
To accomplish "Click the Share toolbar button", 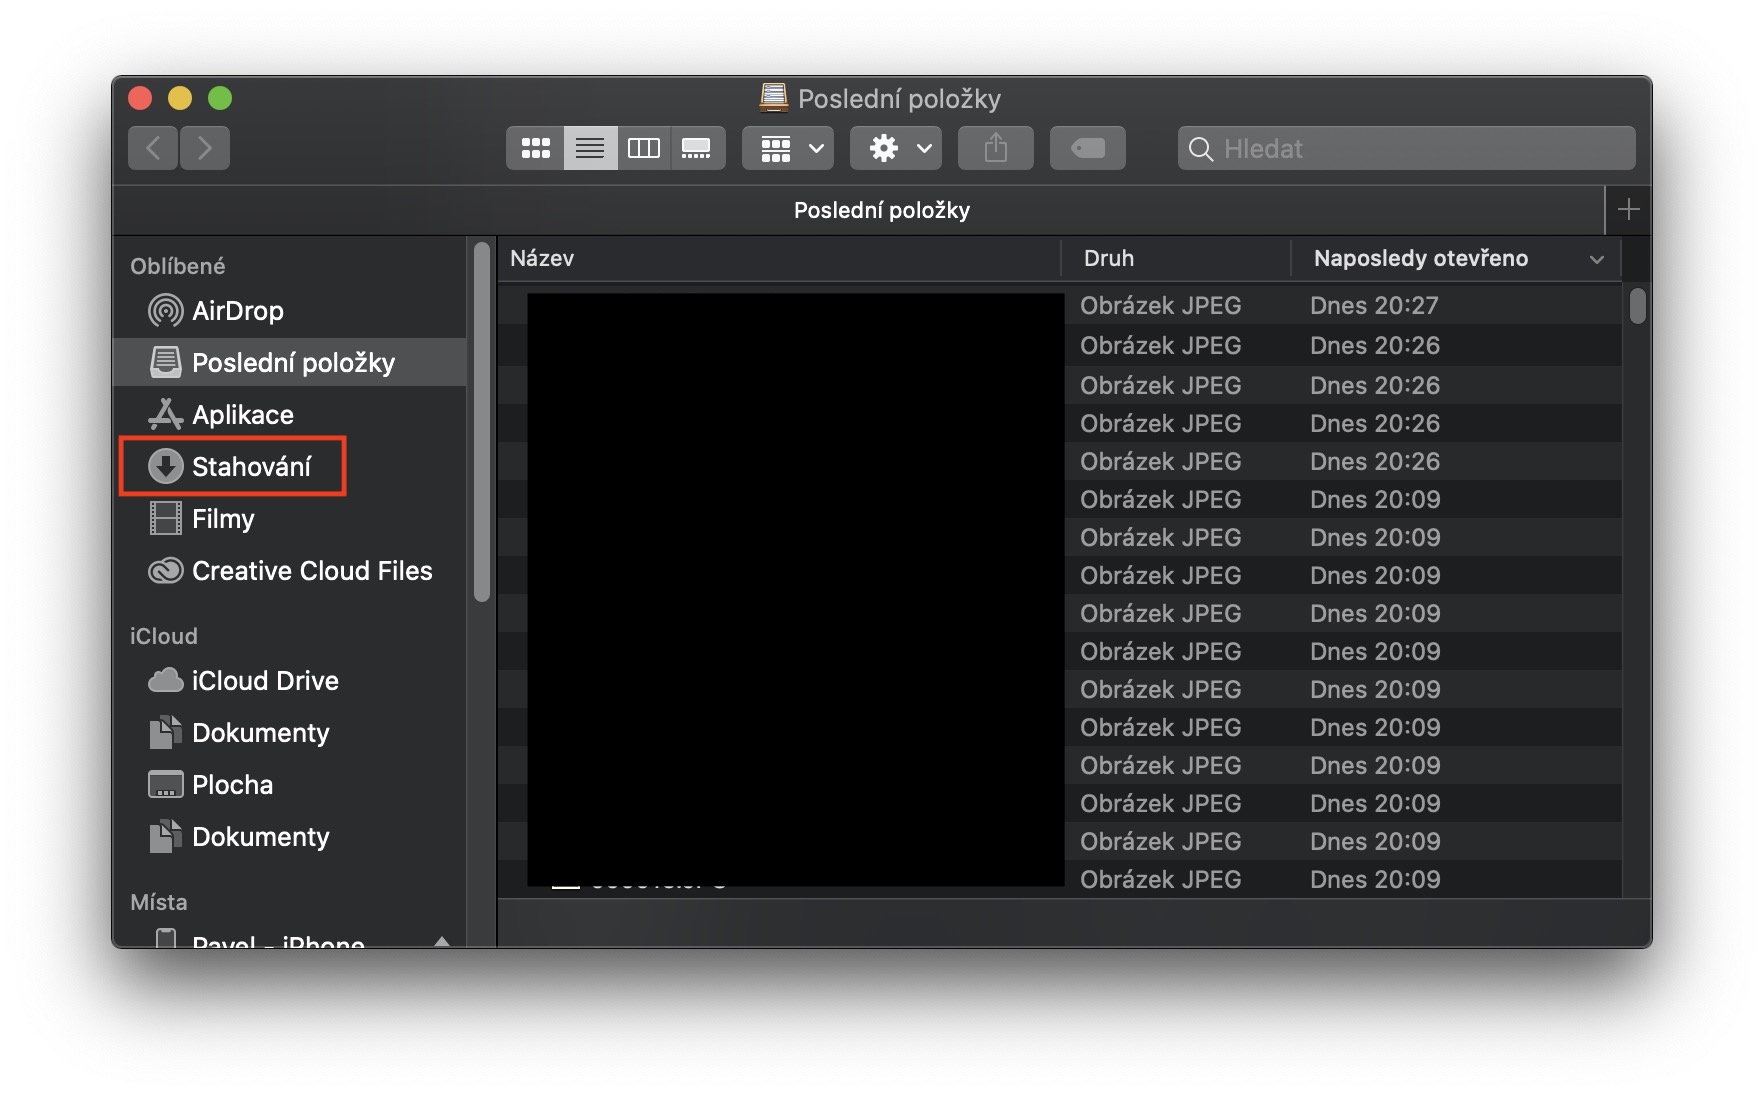I will pos(995,148).
